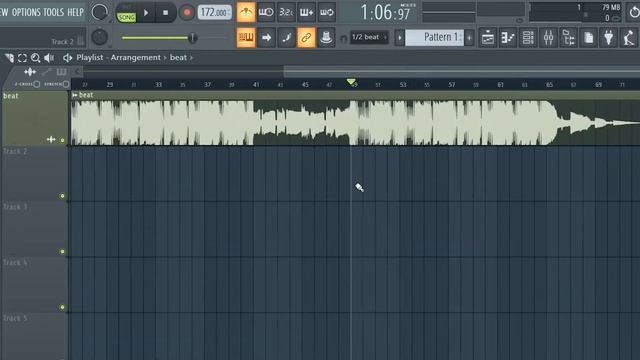Image resolution: width=640 pixels, height=360 pixels.
Task: Click the song position slider handle
Action: point(192,38)
